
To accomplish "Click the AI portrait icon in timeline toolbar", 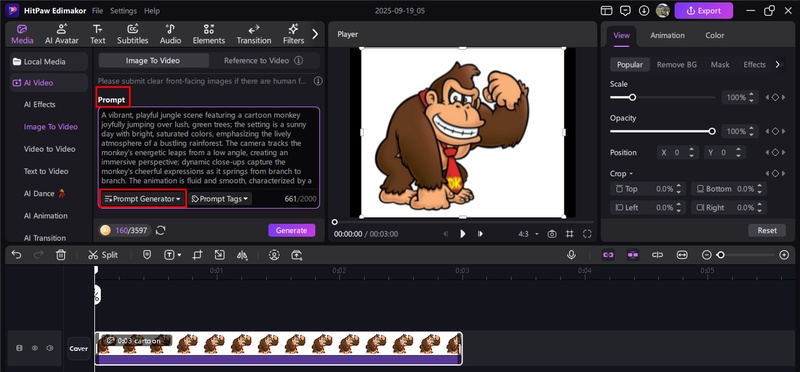I will (x=274, y=255).
